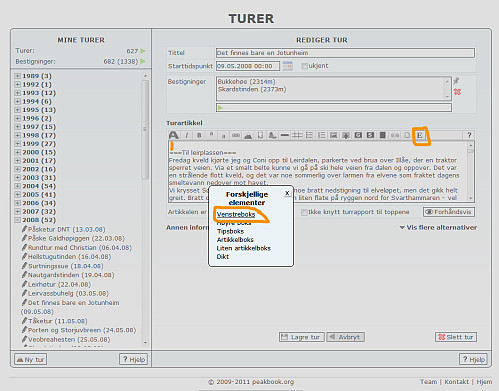
Task: Open editor help question mark
Action: pyautogui.click(x=469, y=135)
